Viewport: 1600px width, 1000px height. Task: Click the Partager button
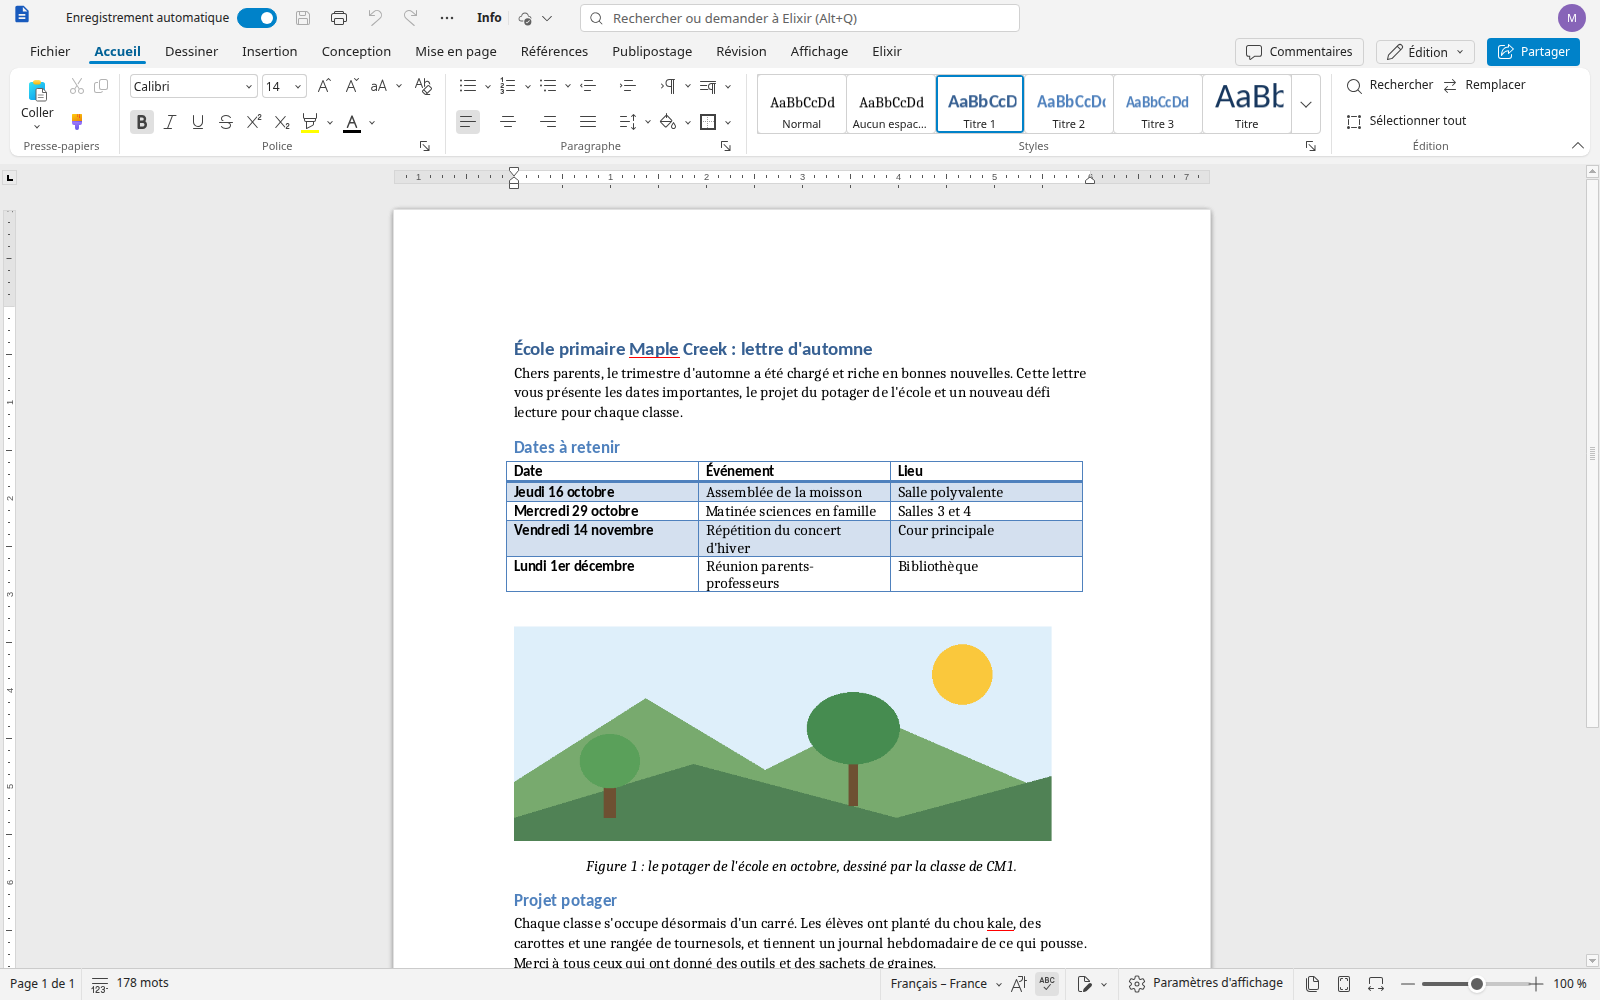click(x=1533, y=52)
